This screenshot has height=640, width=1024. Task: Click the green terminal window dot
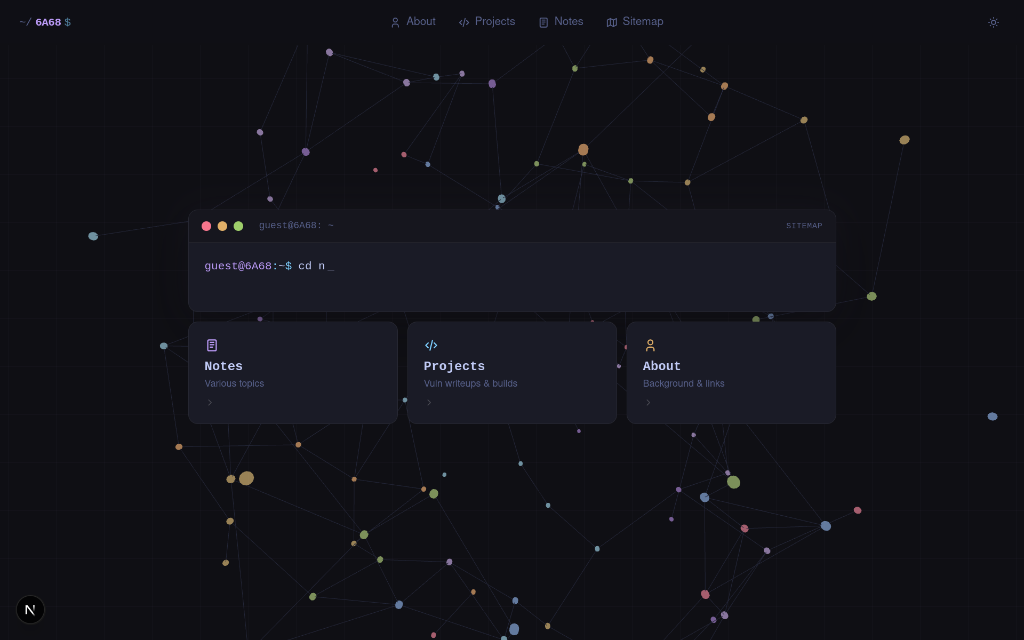click(238, 226)
